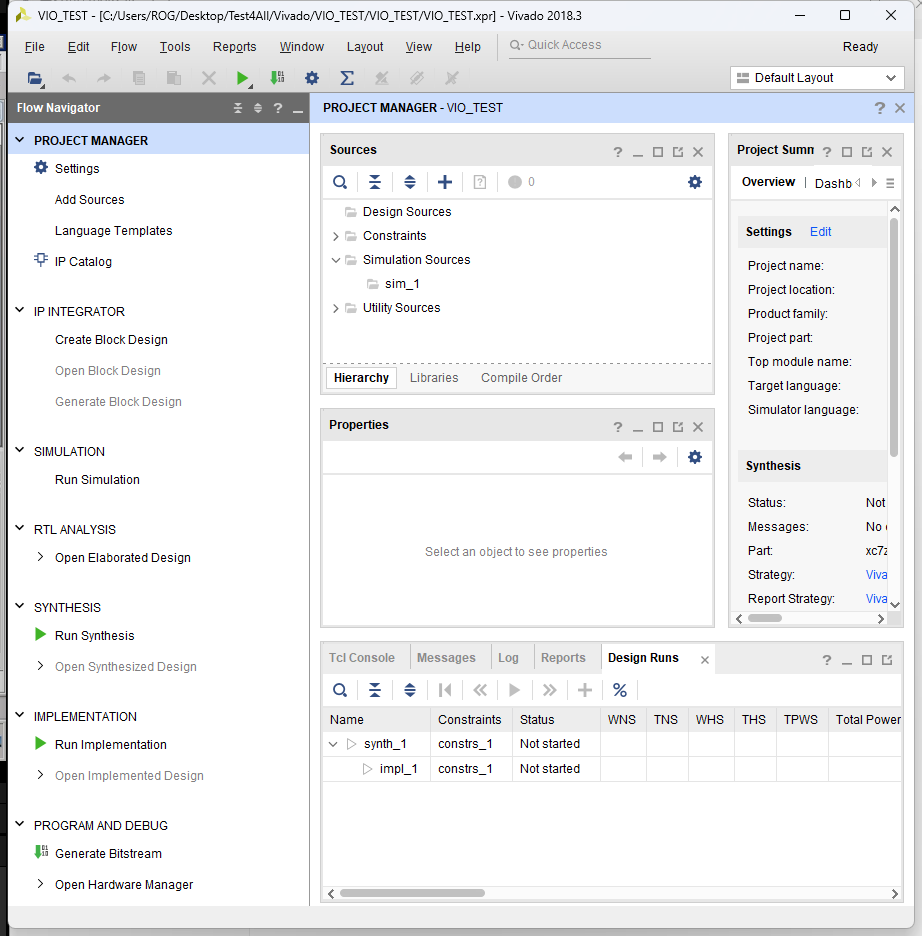Screen dimensions: 922x936
Task: Click Properties panel back arrow
Action: click(625, 457)
